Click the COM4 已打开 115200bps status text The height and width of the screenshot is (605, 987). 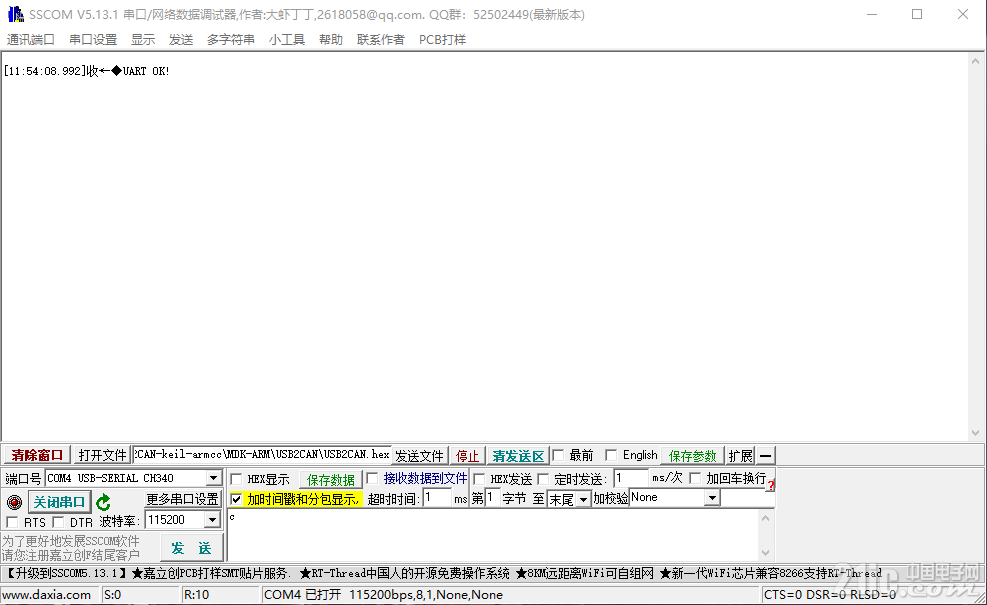pos(383,595)
